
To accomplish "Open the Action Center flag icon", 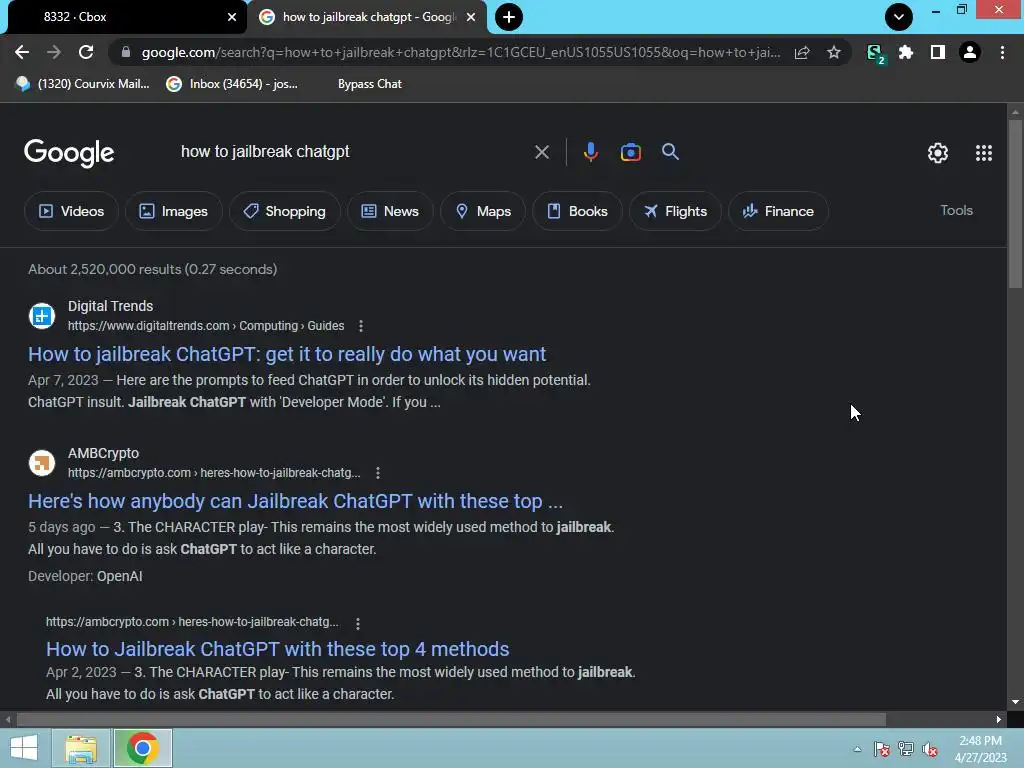I will pyautogui.click(x=881, y=749).
